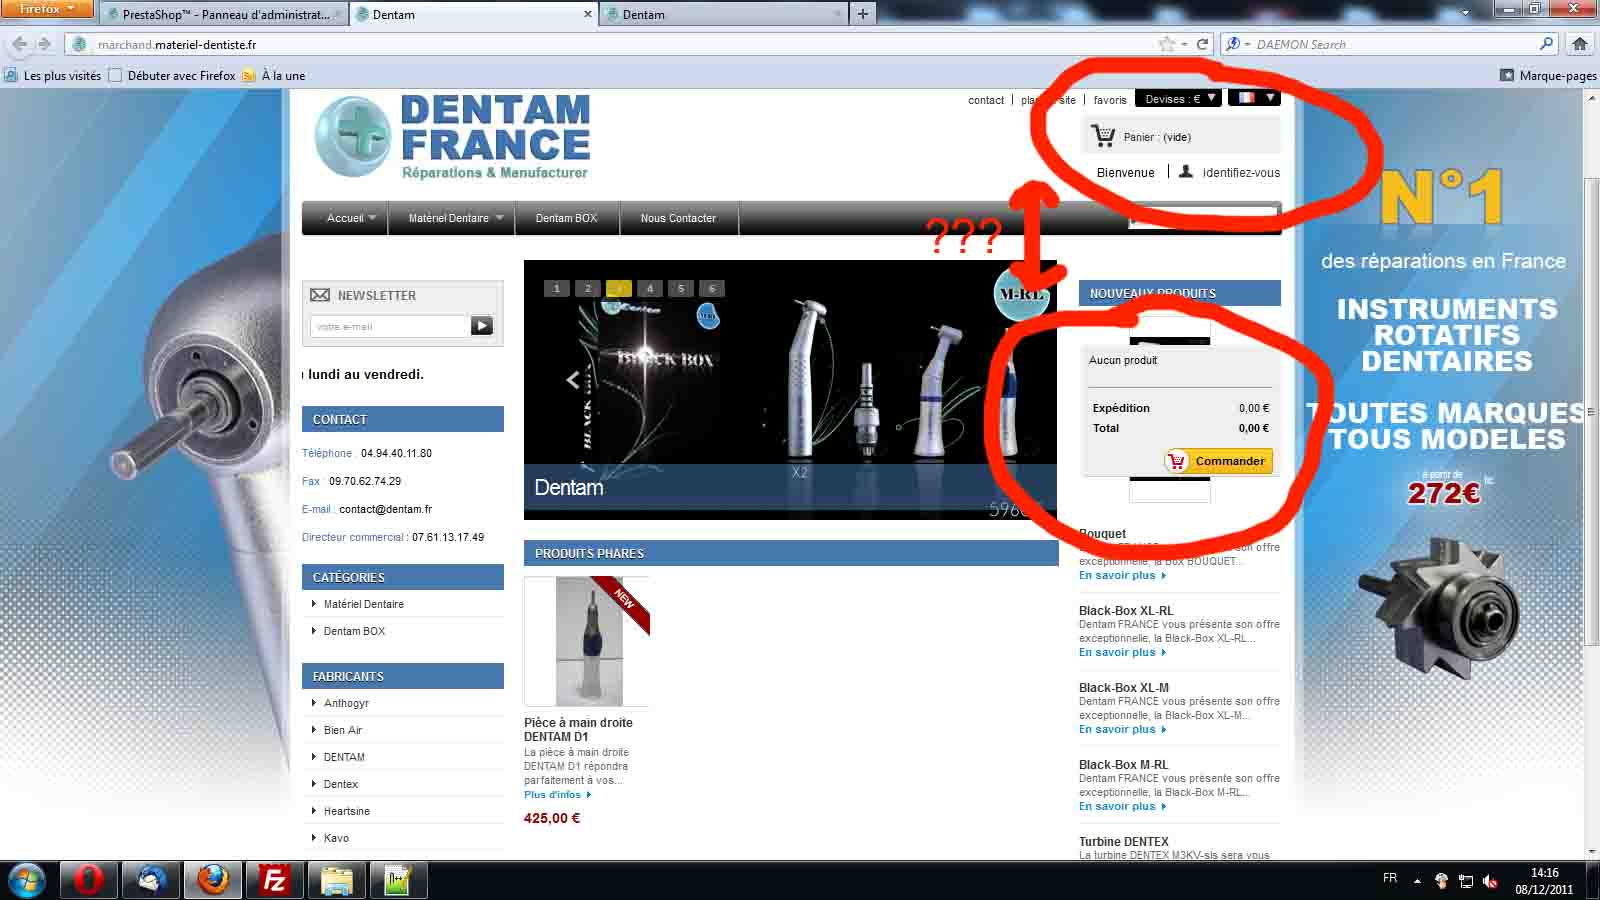The width and height of the screenshot is (1600, 900).
Task: List all open tabs
Action: pyautogui.click(x=1466, y=13)
